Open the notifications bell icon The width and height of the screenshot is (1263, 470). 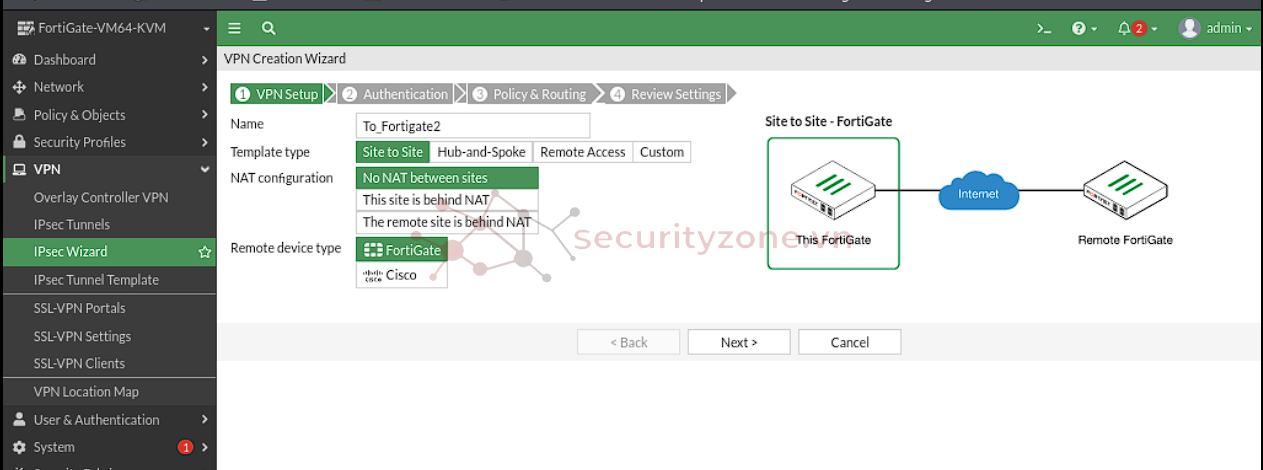pos(1124,29)
